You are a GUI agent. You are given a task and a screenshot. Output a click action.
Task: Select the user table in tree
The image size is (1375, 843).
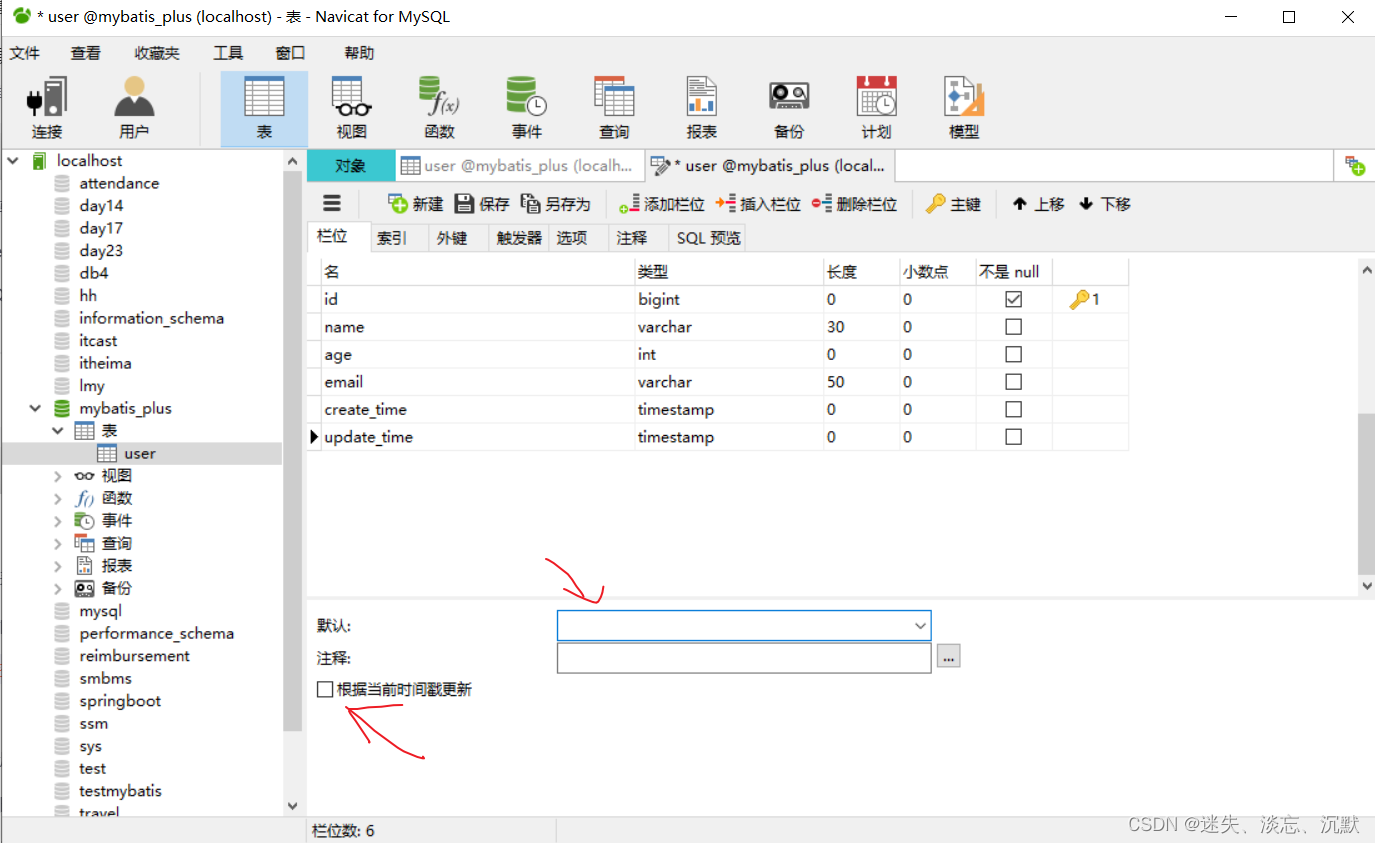[140, 453]
